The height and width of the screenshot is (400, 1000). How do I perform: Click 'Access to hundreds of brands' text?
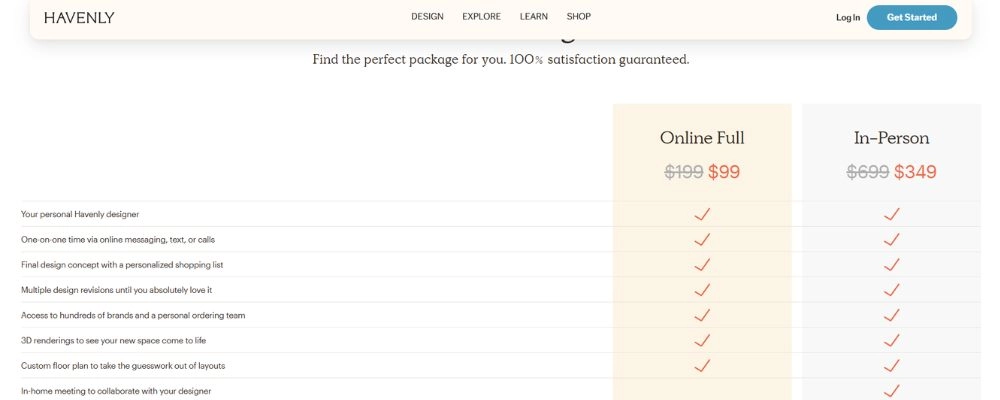click(x=133, y=315)
